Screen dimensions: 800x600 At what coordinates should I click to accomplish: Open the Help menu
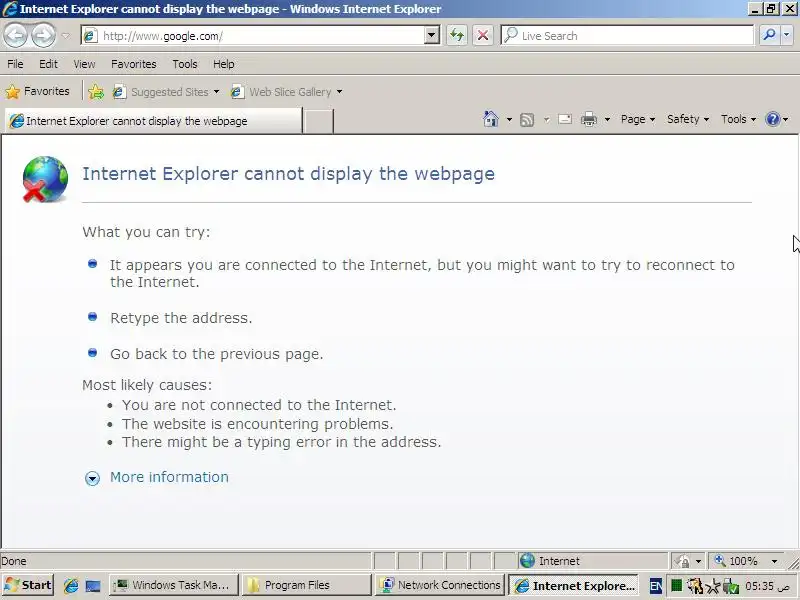click(x=223, y=64)
